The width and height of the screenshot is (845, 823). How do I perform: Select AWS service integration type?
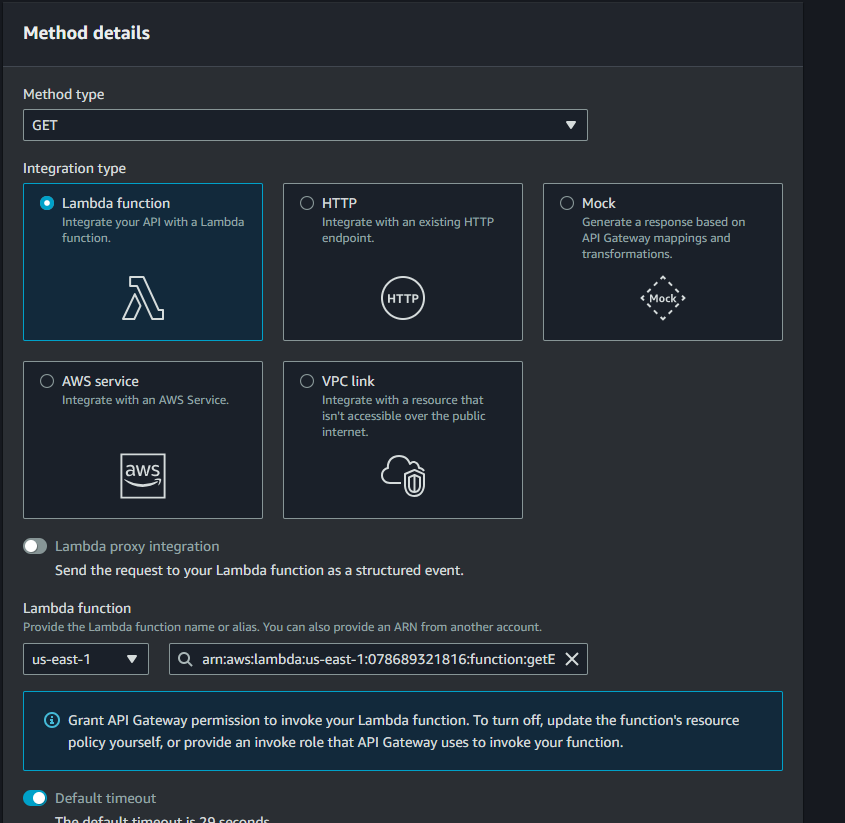coord(47,381)
